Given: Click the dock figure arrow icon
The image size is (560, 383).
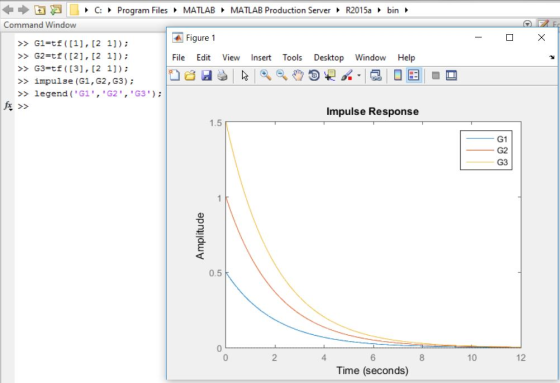Looking at the screenshot, I should pyautogui.click(x=551, y=57).
